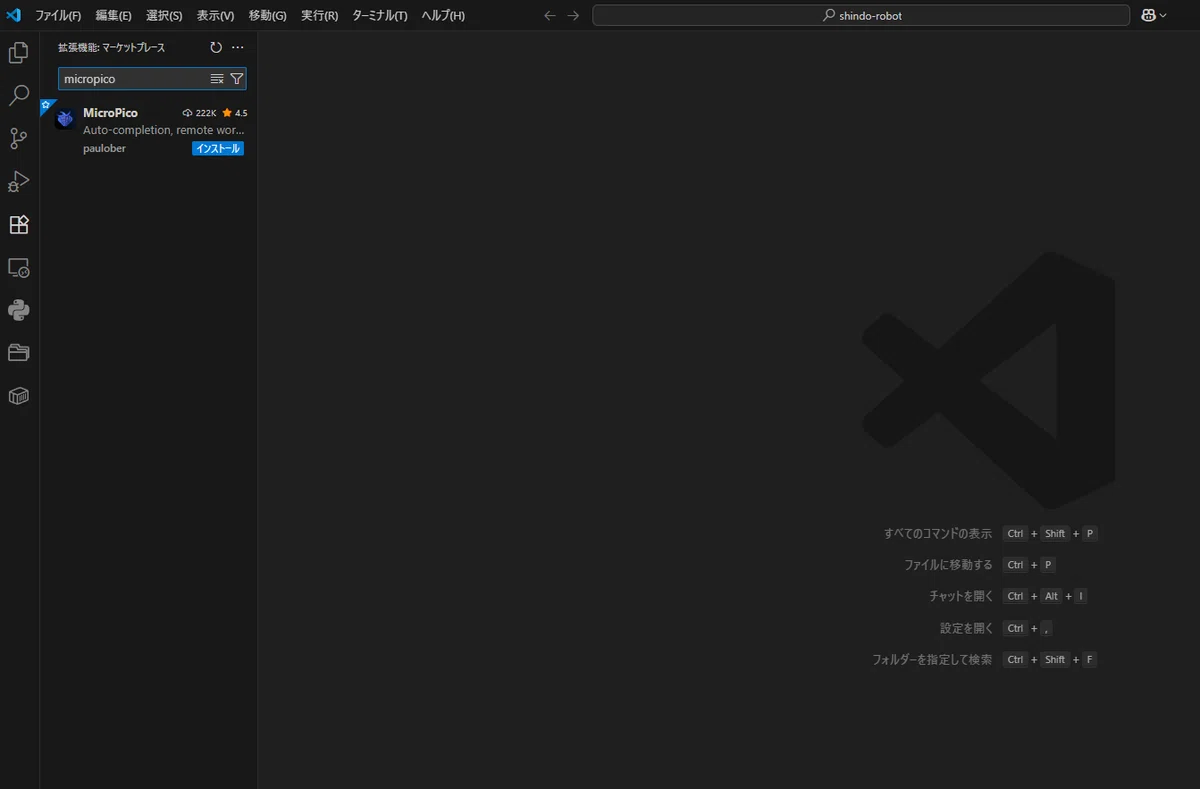The image size is (1200, 789).
Task: Expand the Copilot dropdown chevron
Action: [1163, 16]
